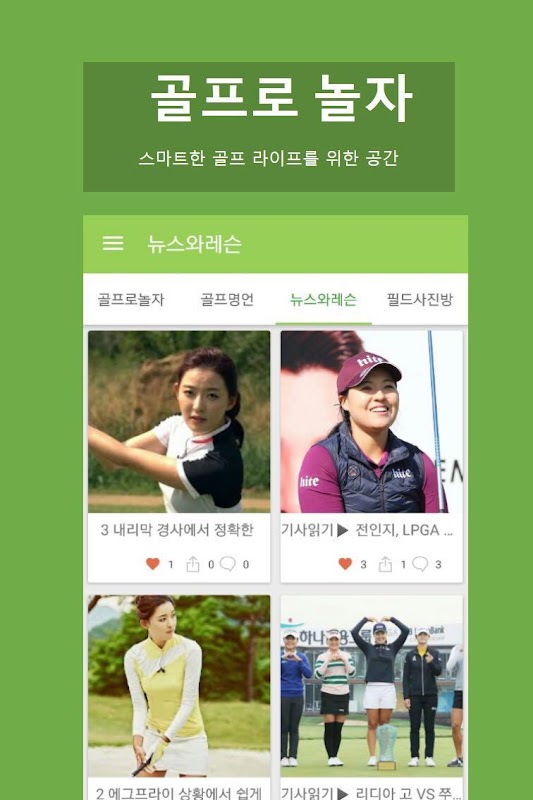533x800 pixels.
Task: Share the 전인지 LPGA article
Action: click(385, 564)
